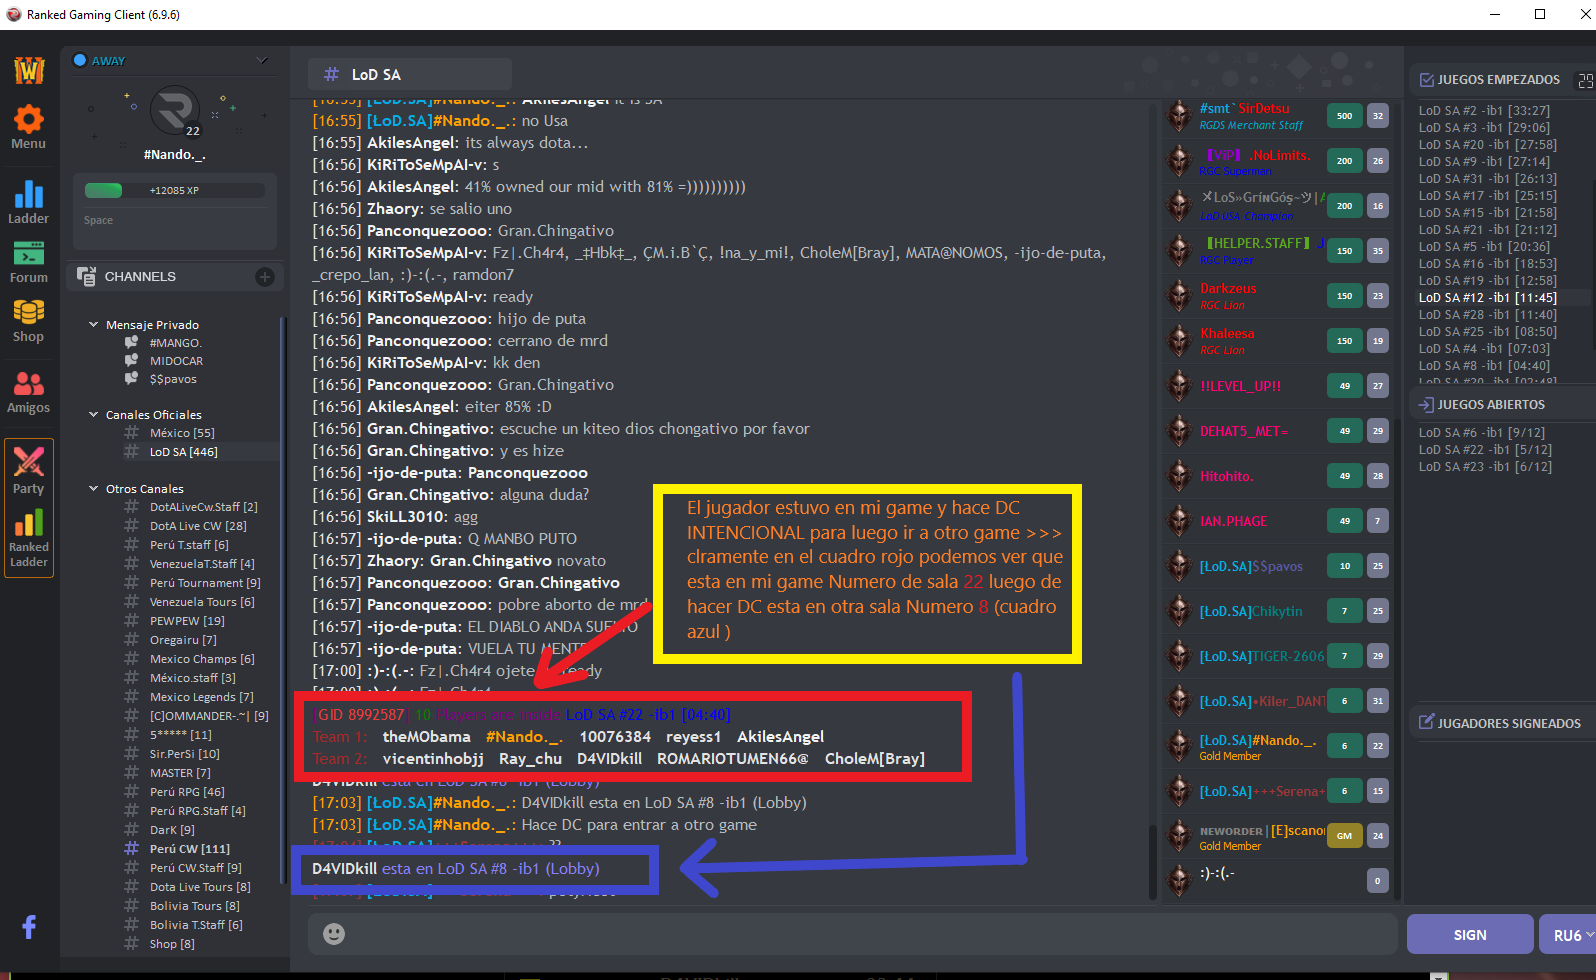Open private message with #MANGO.

175,343
